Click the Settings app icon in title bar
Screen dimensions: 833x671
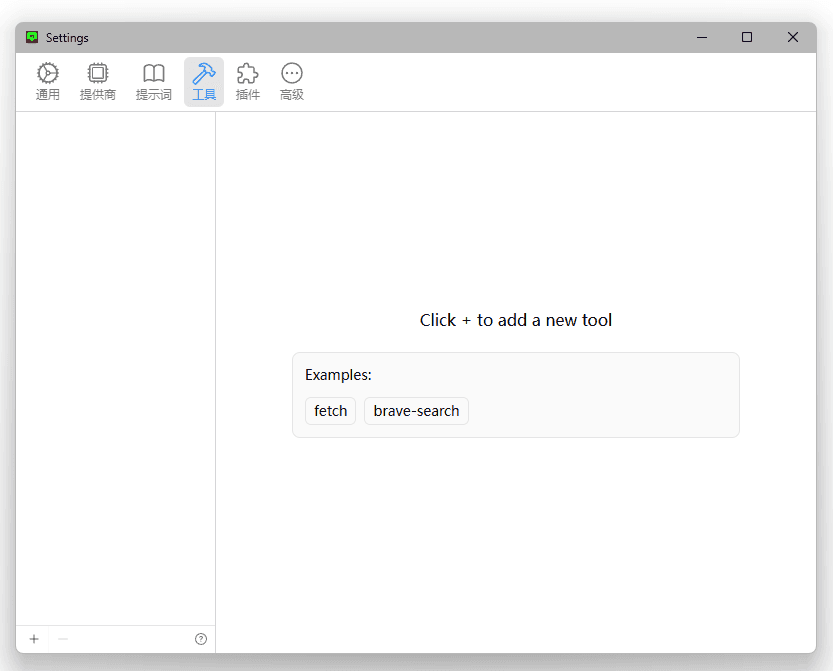32,37
